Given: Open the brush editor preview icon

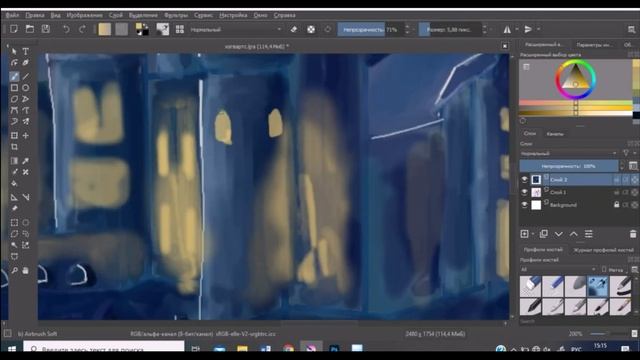Looking at the screenshot, I should click(162, 29).
